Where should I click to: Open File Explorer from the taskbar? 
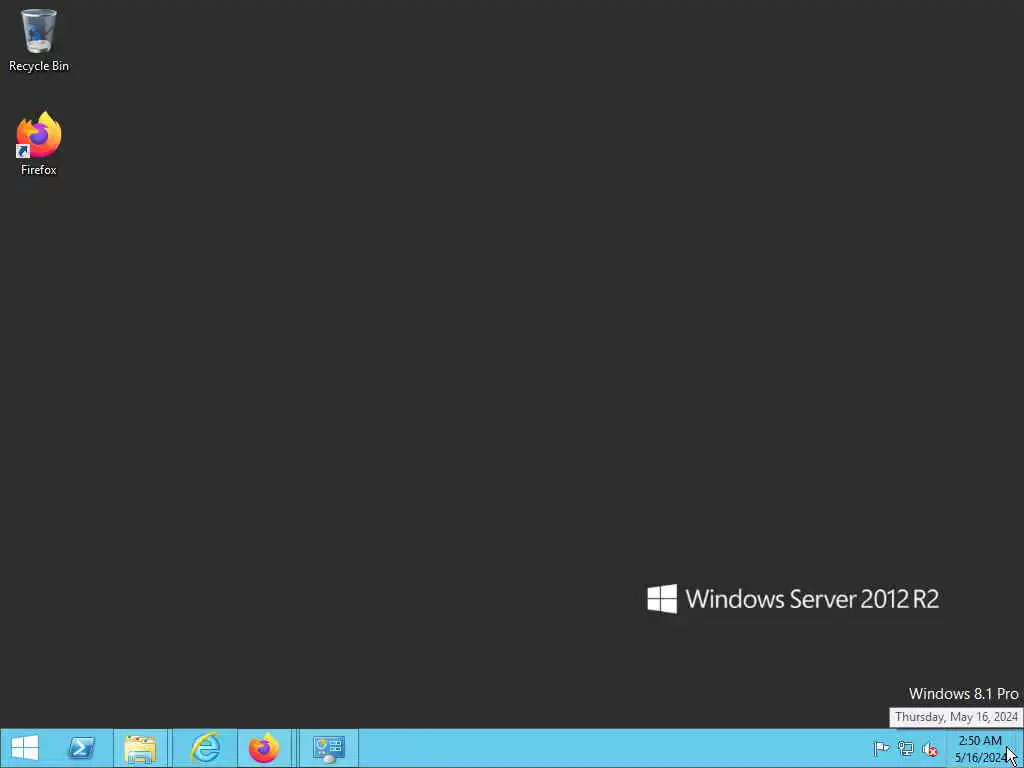point(140,748)
